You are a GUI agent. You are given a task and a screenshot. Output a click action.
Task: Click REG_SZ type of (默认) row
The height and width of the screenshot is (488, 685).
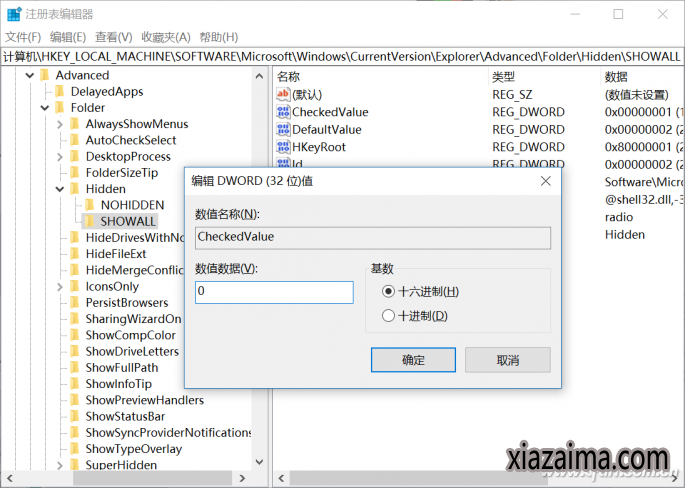[512, 95]
